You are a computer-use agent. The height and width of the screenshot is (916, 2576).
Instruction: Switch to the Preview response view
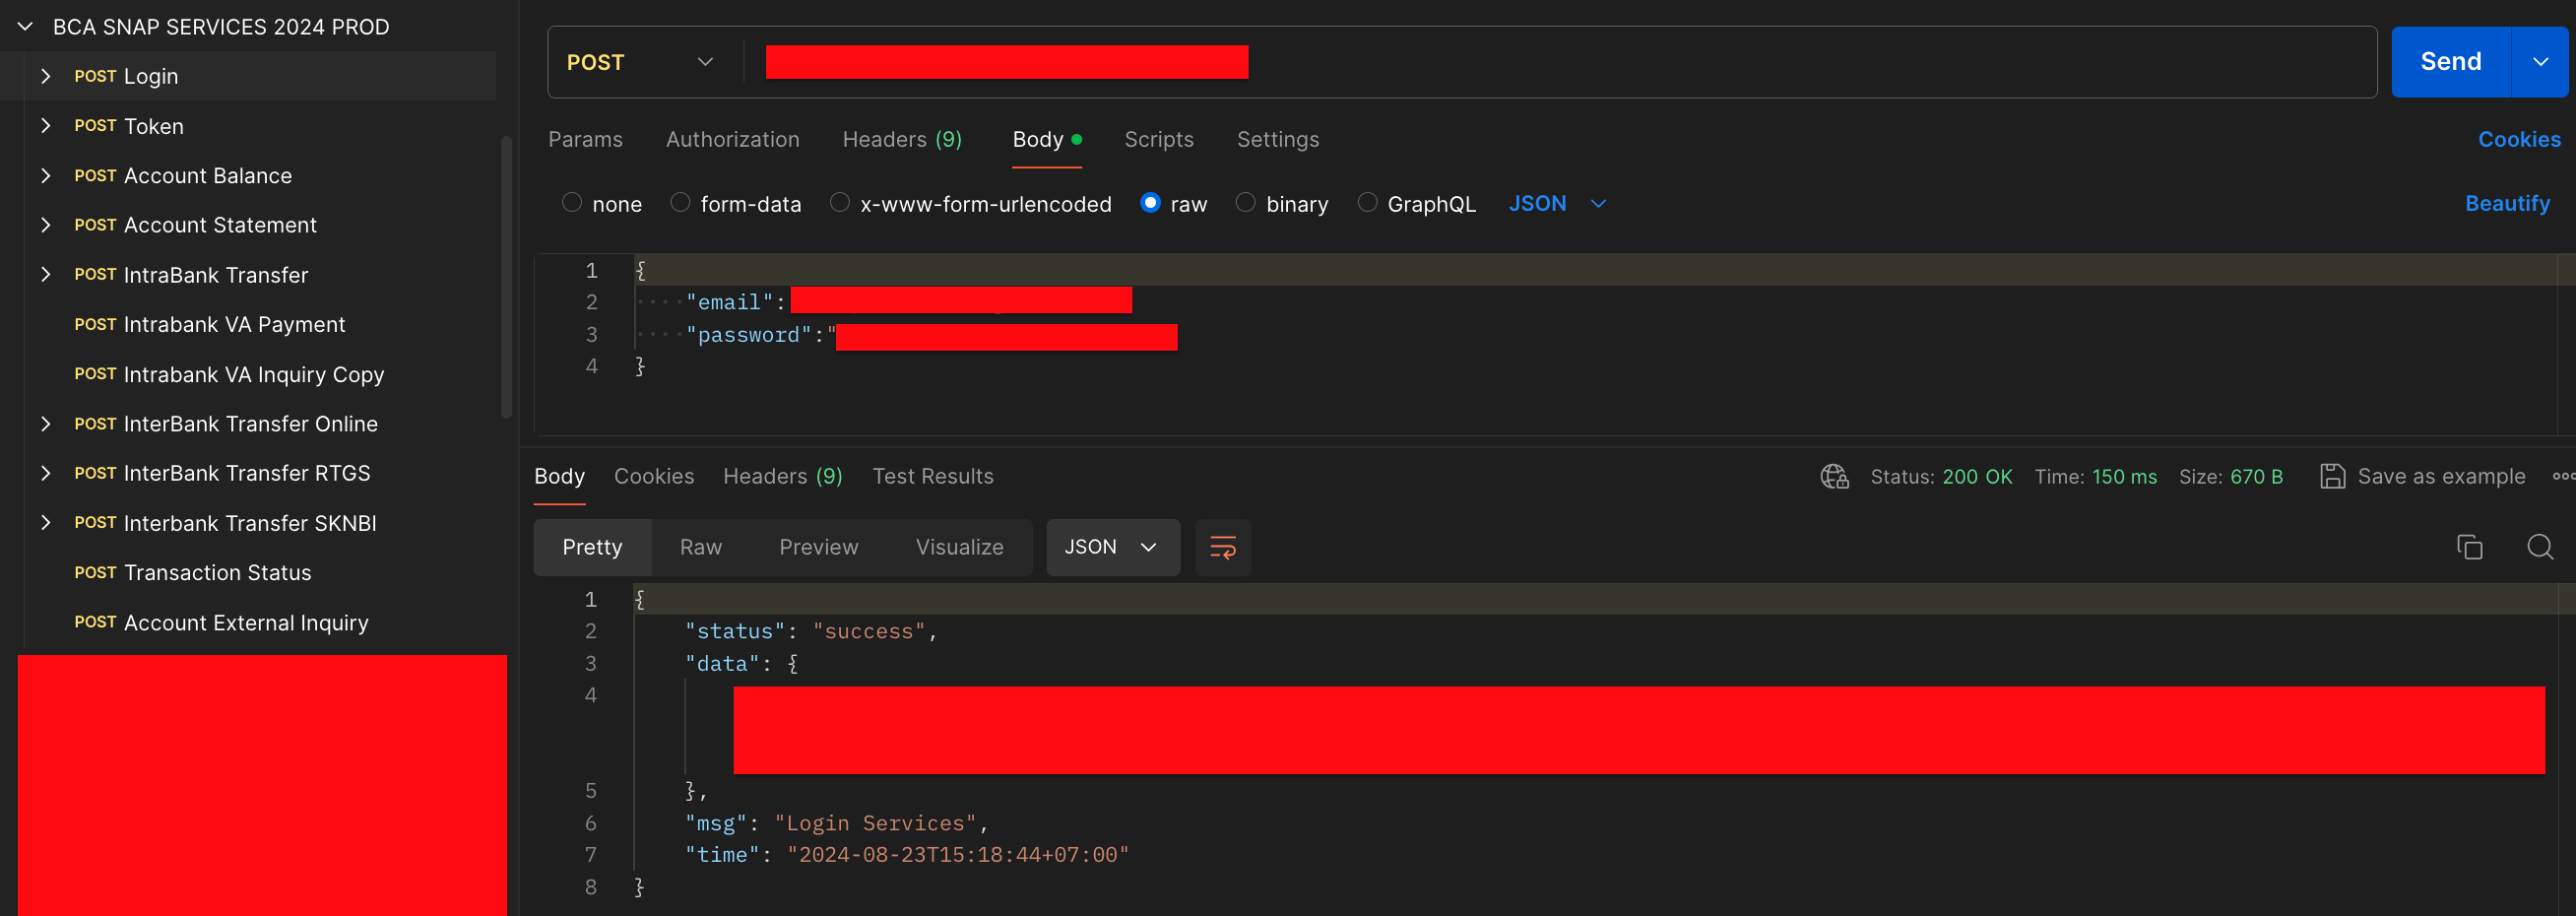click(818, 547)
